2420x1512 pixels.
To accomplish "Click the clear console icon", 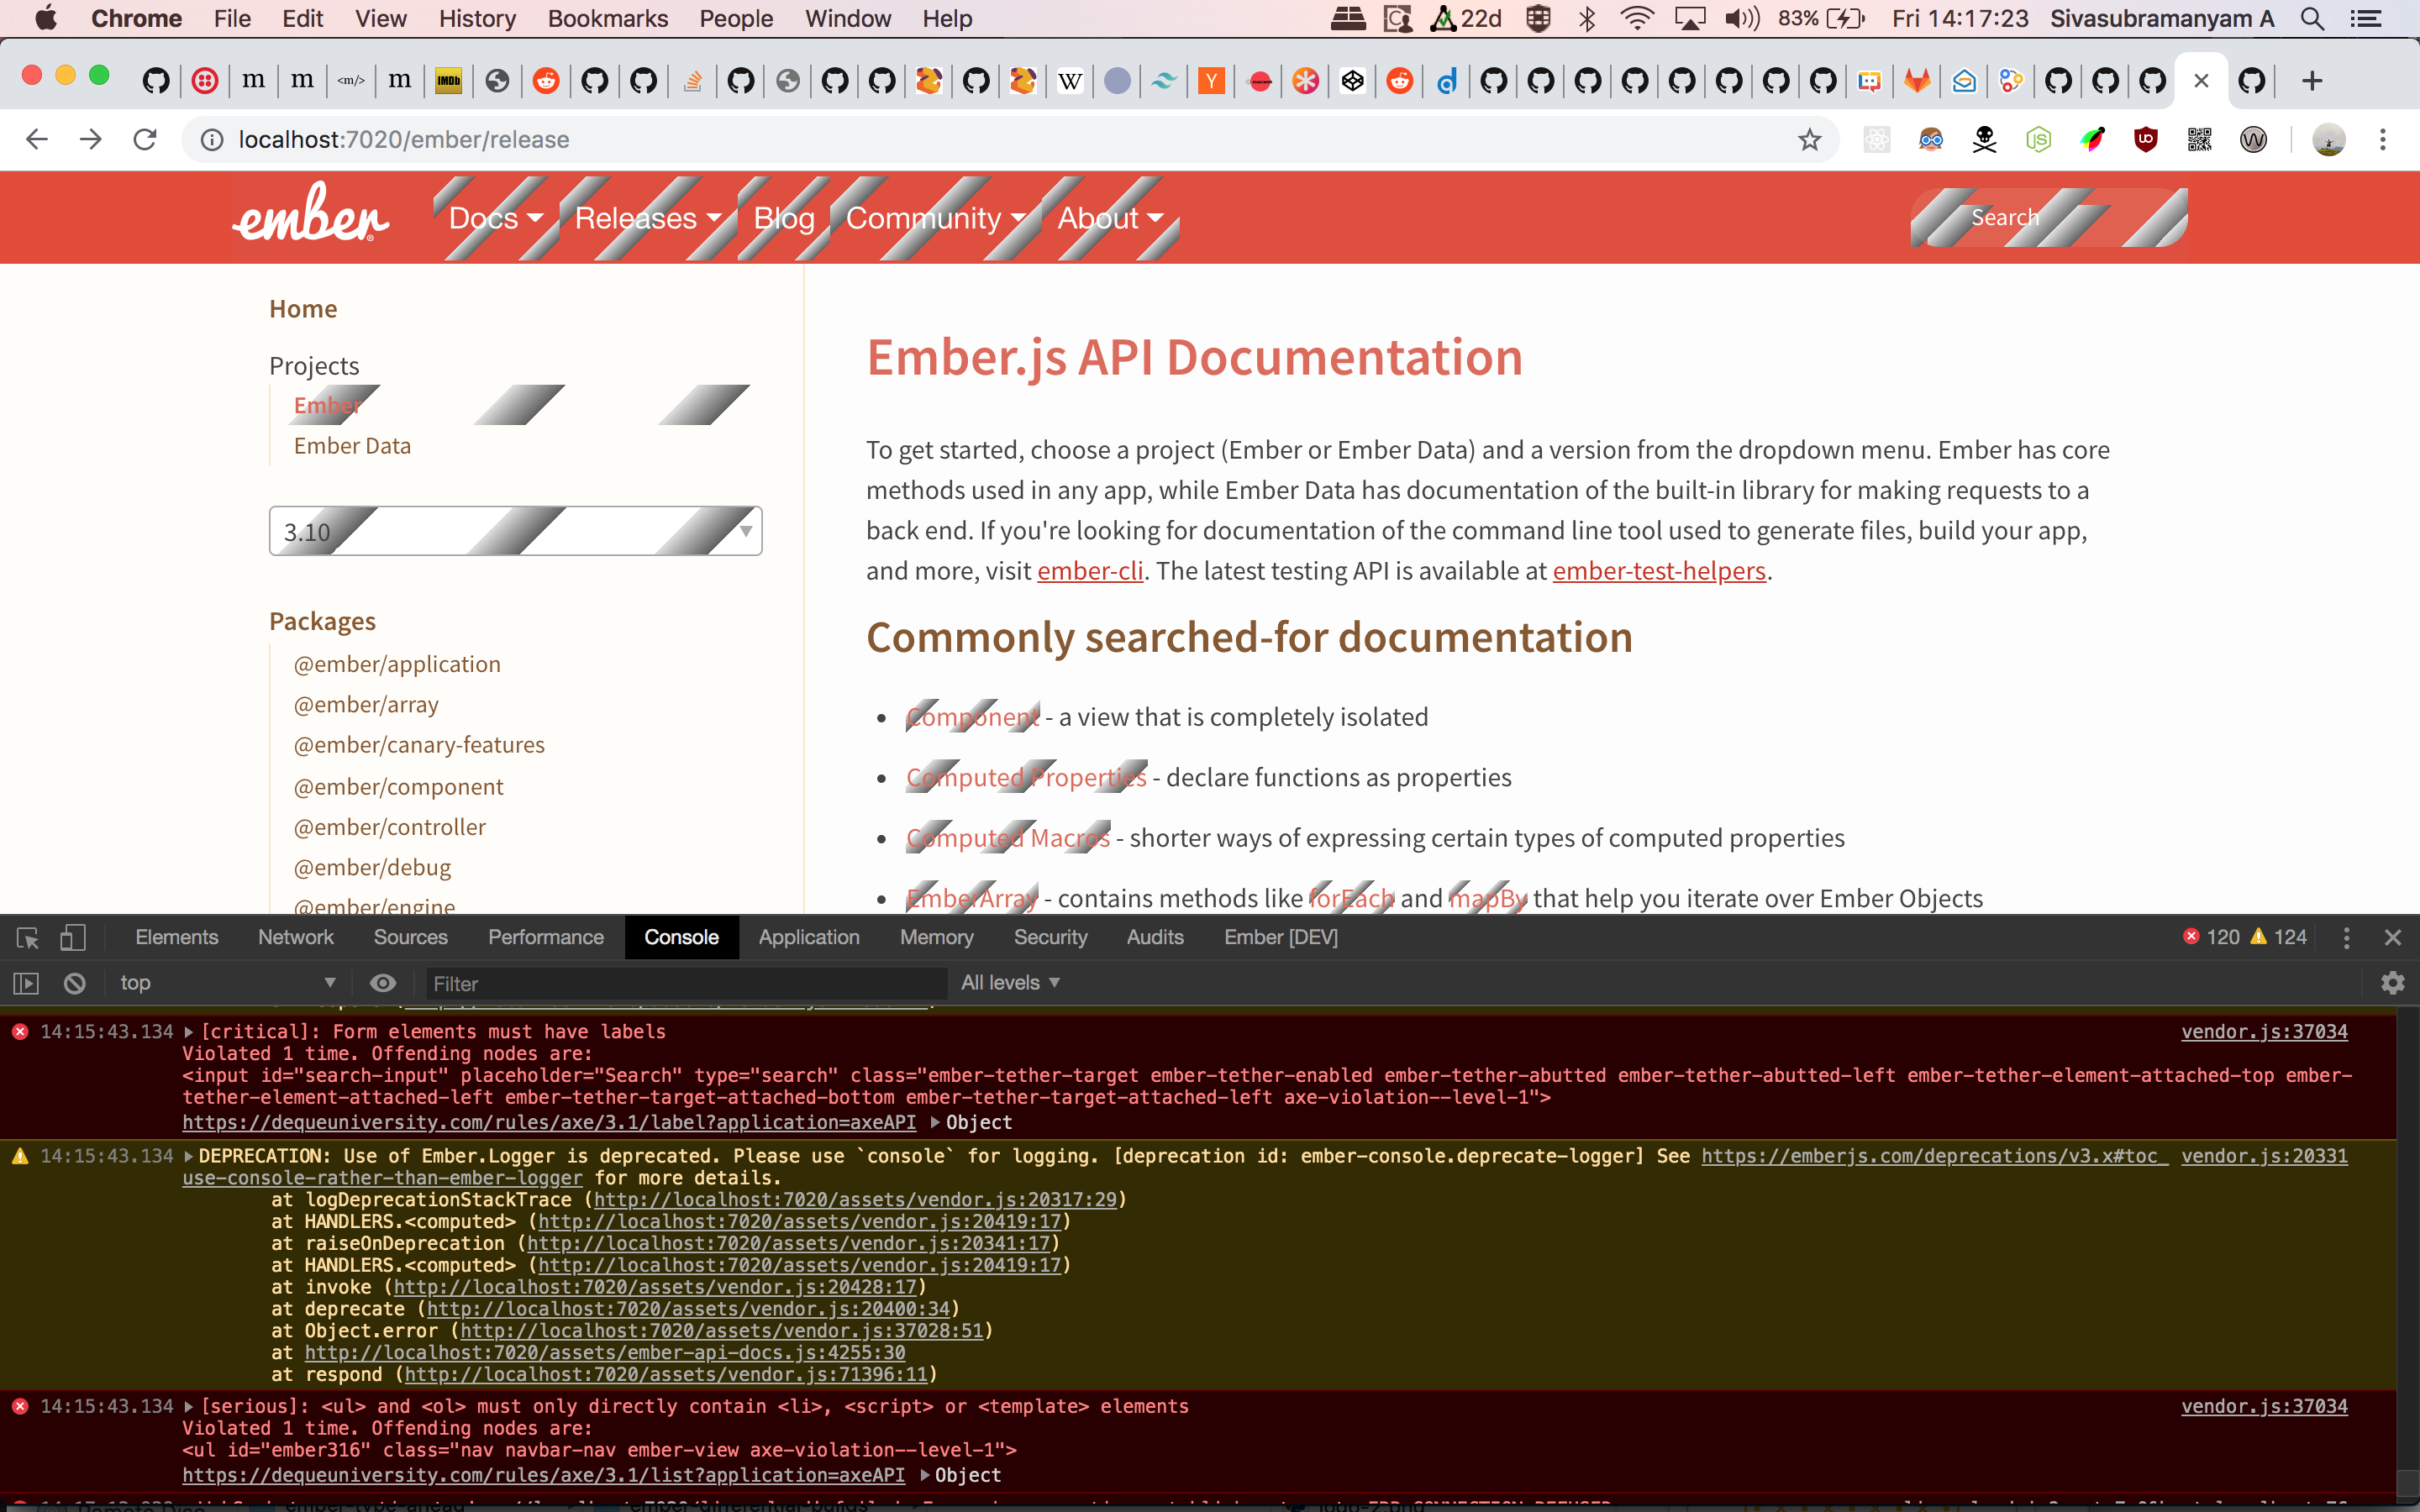I will (x=75, y=984).
